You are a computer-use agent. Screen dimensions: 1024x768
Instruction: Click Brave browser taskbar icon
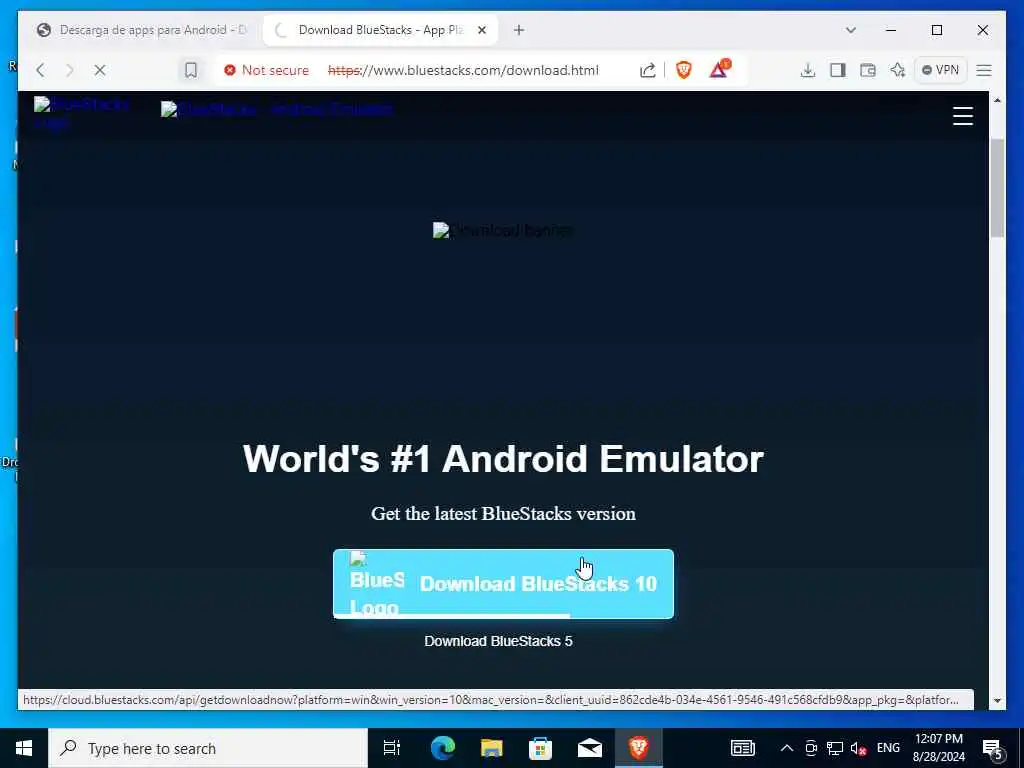[x=639, y=748]
